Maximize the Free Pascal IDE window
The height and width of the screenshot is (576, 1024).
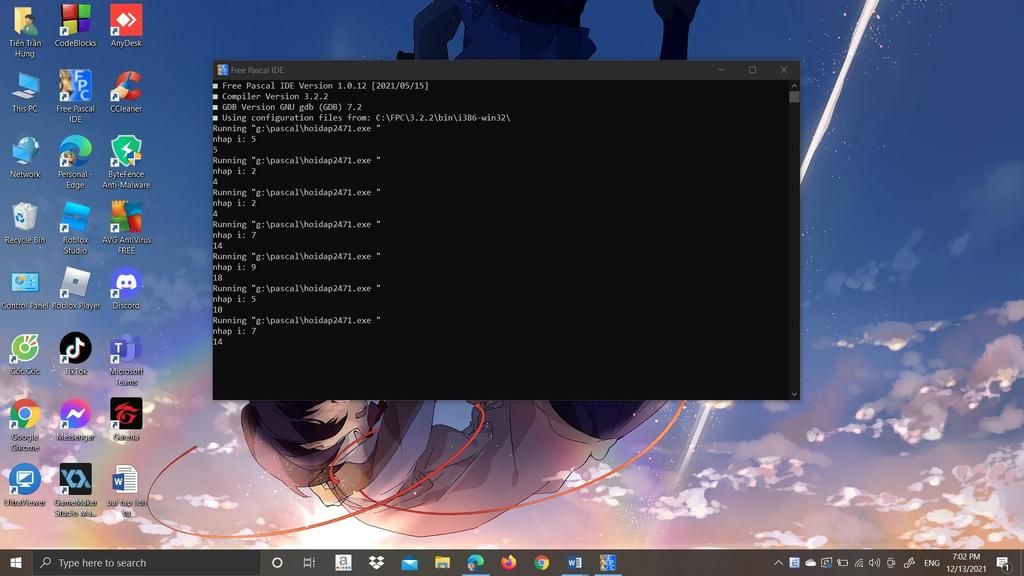coord(752,70)
